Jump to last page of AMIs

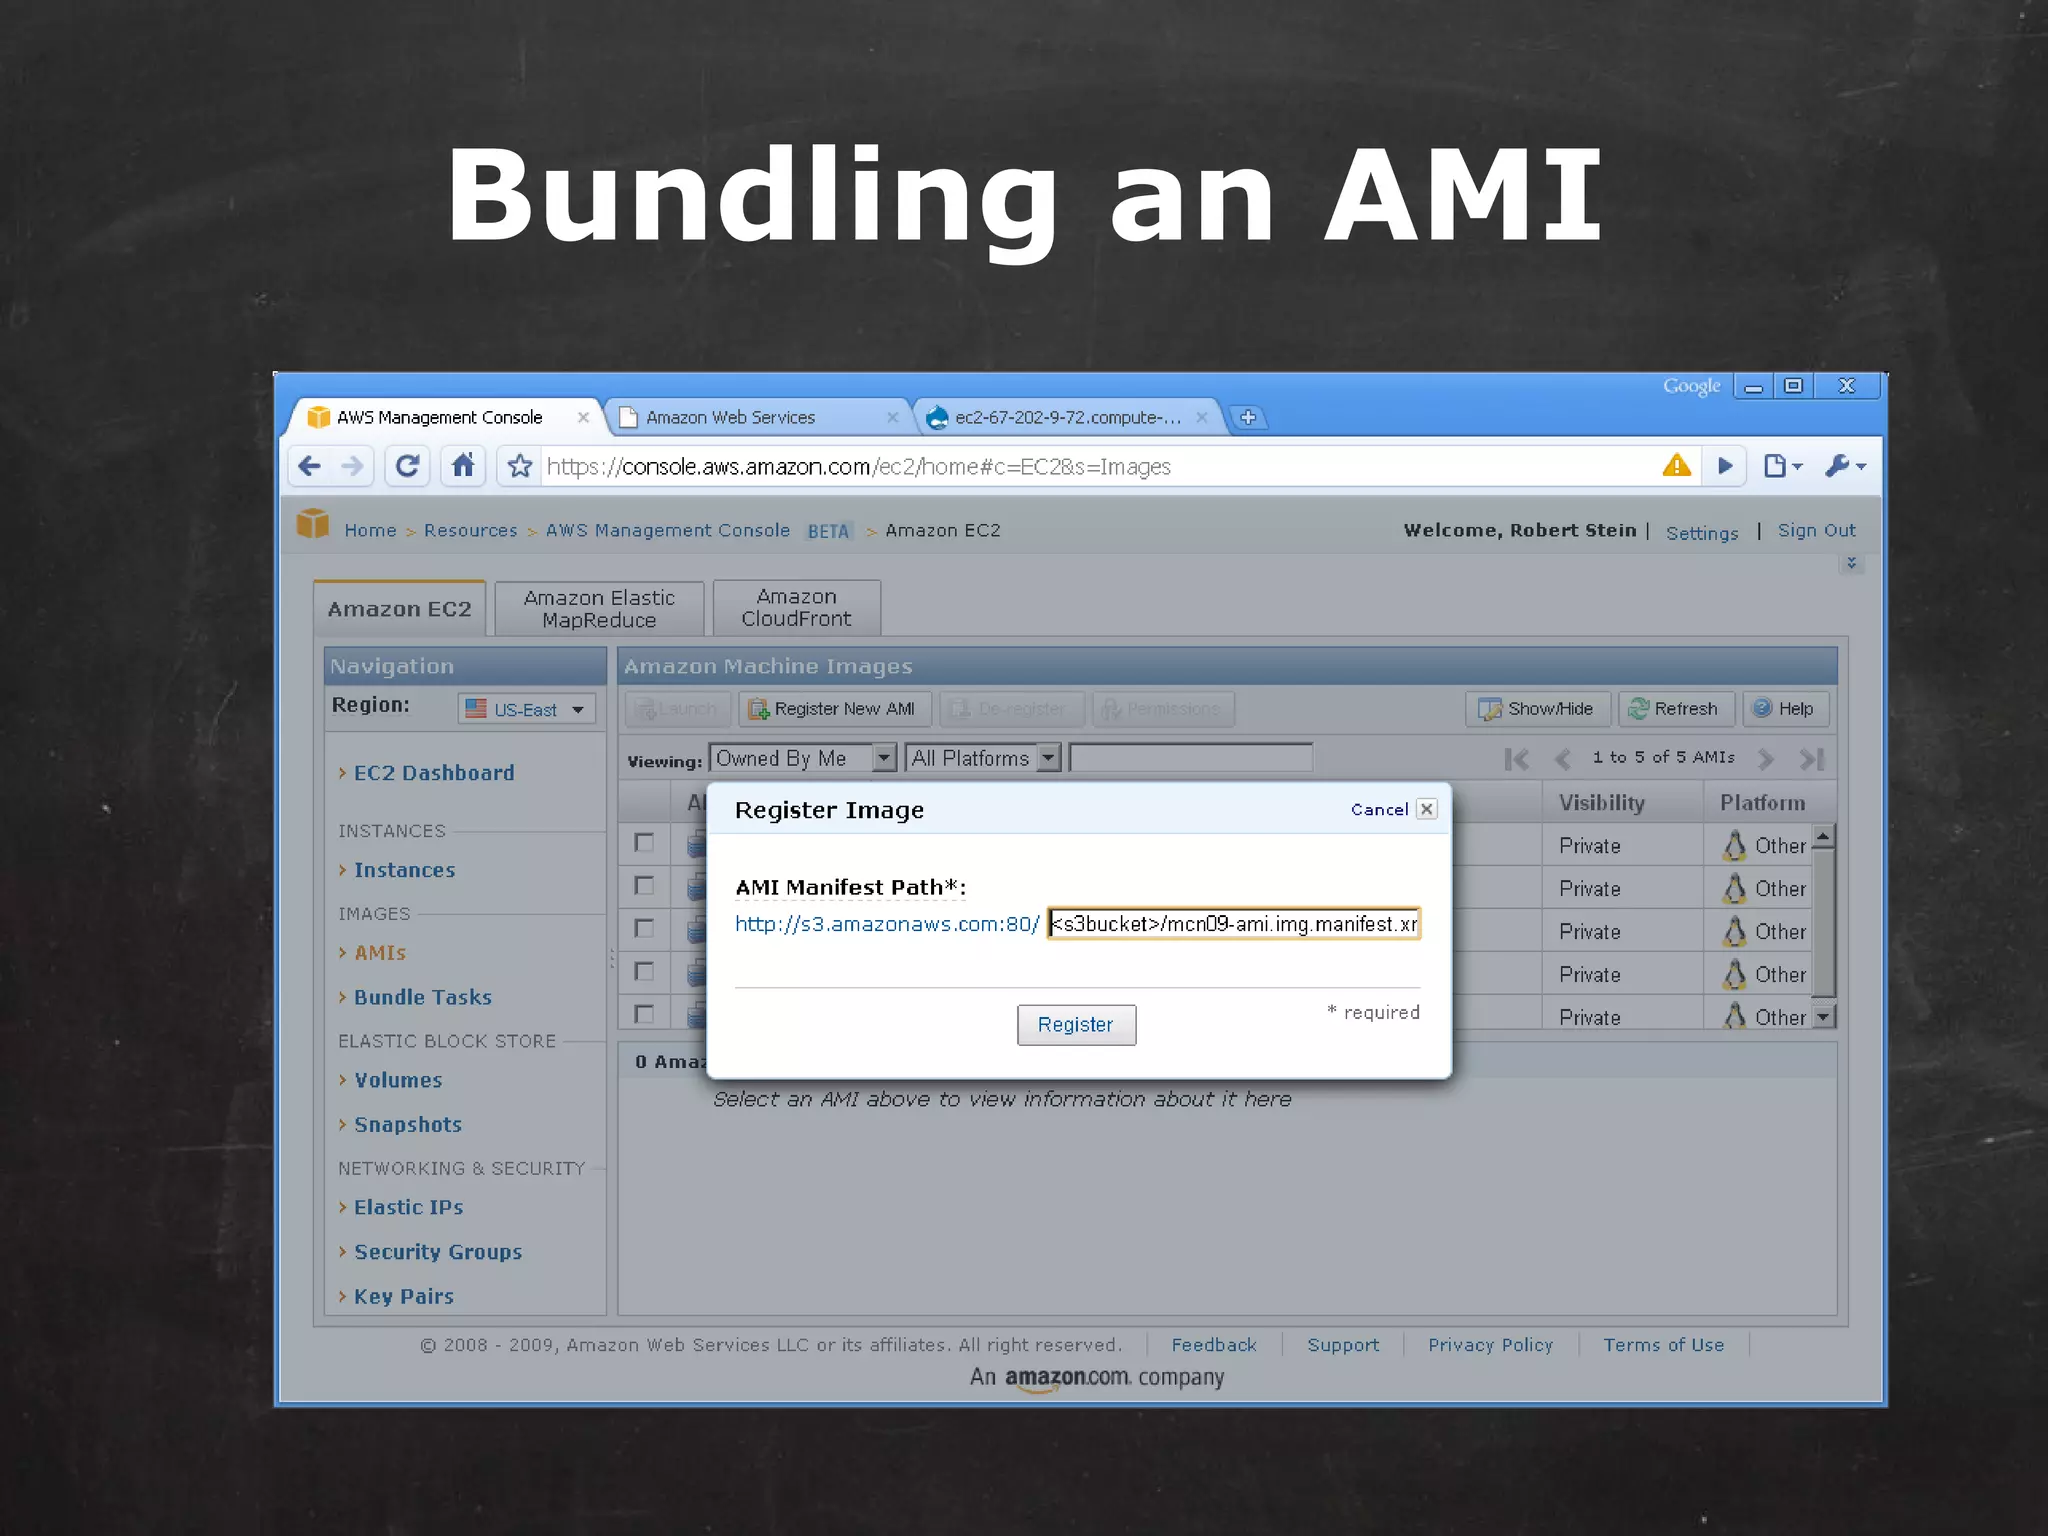1812,759
